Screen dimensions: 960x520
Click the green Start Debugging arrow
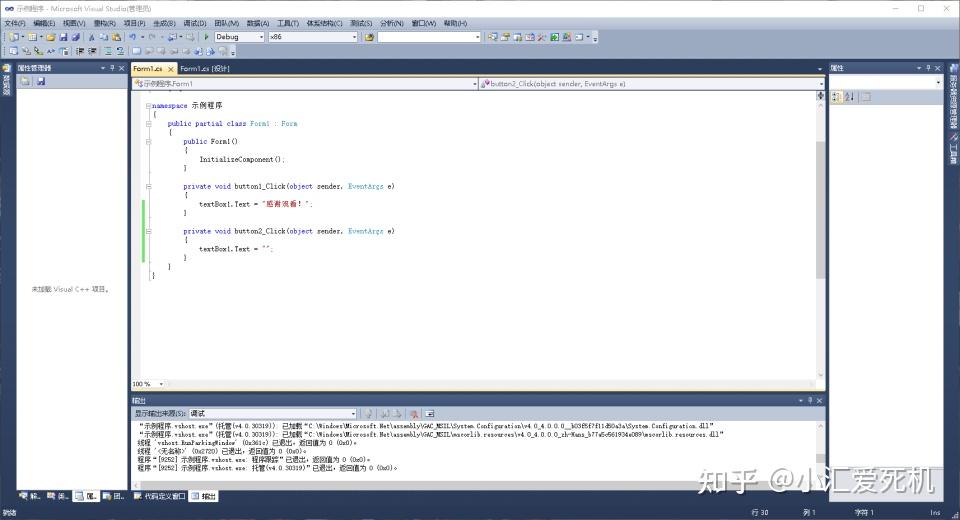tap(206, 37)
